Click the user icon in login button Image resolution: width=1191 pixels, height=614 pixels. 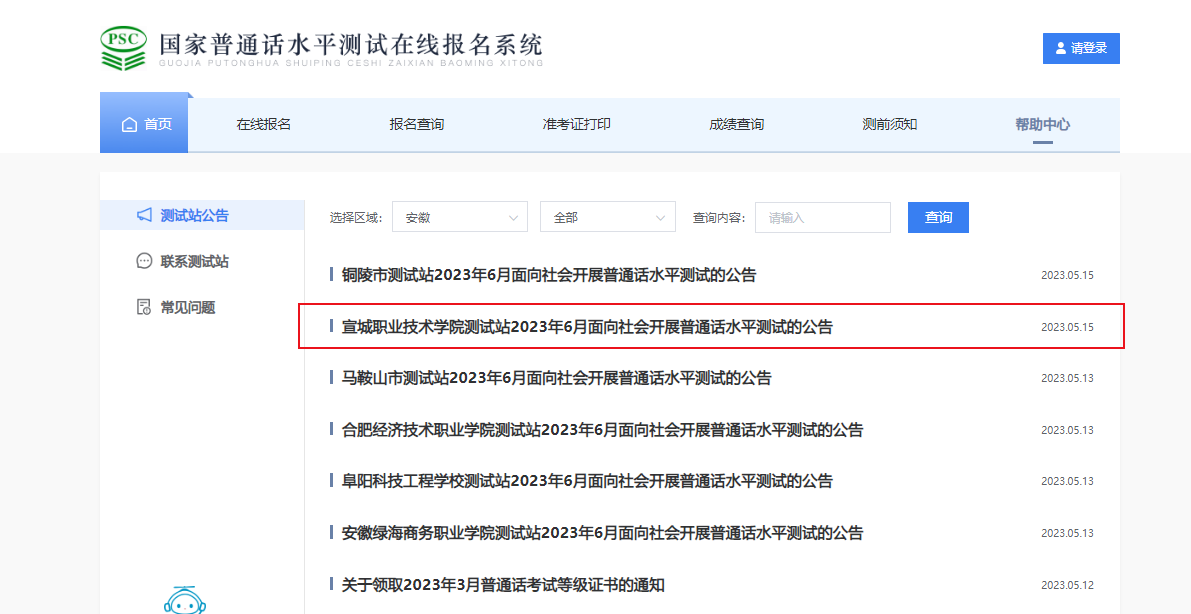point(1061,49)
